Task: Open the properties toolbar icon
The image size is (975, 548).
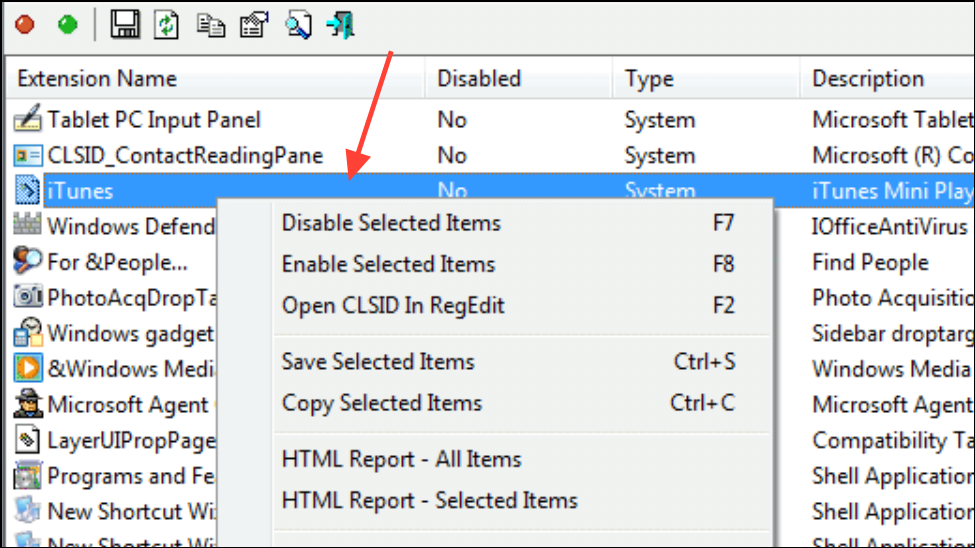Action: click(x=254, y=26)
